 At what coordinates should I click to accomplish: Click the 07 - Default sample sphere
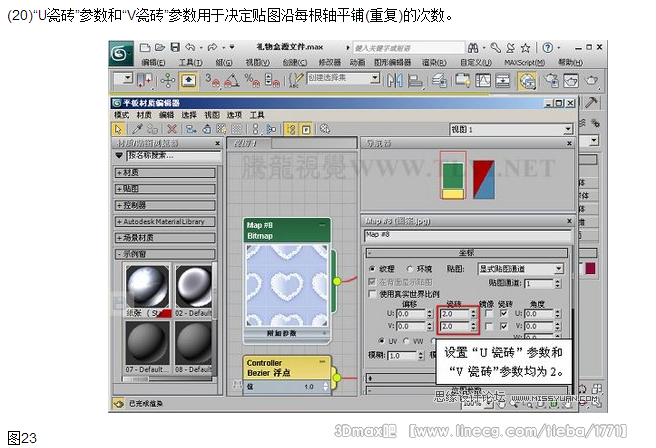coord(148,343)
